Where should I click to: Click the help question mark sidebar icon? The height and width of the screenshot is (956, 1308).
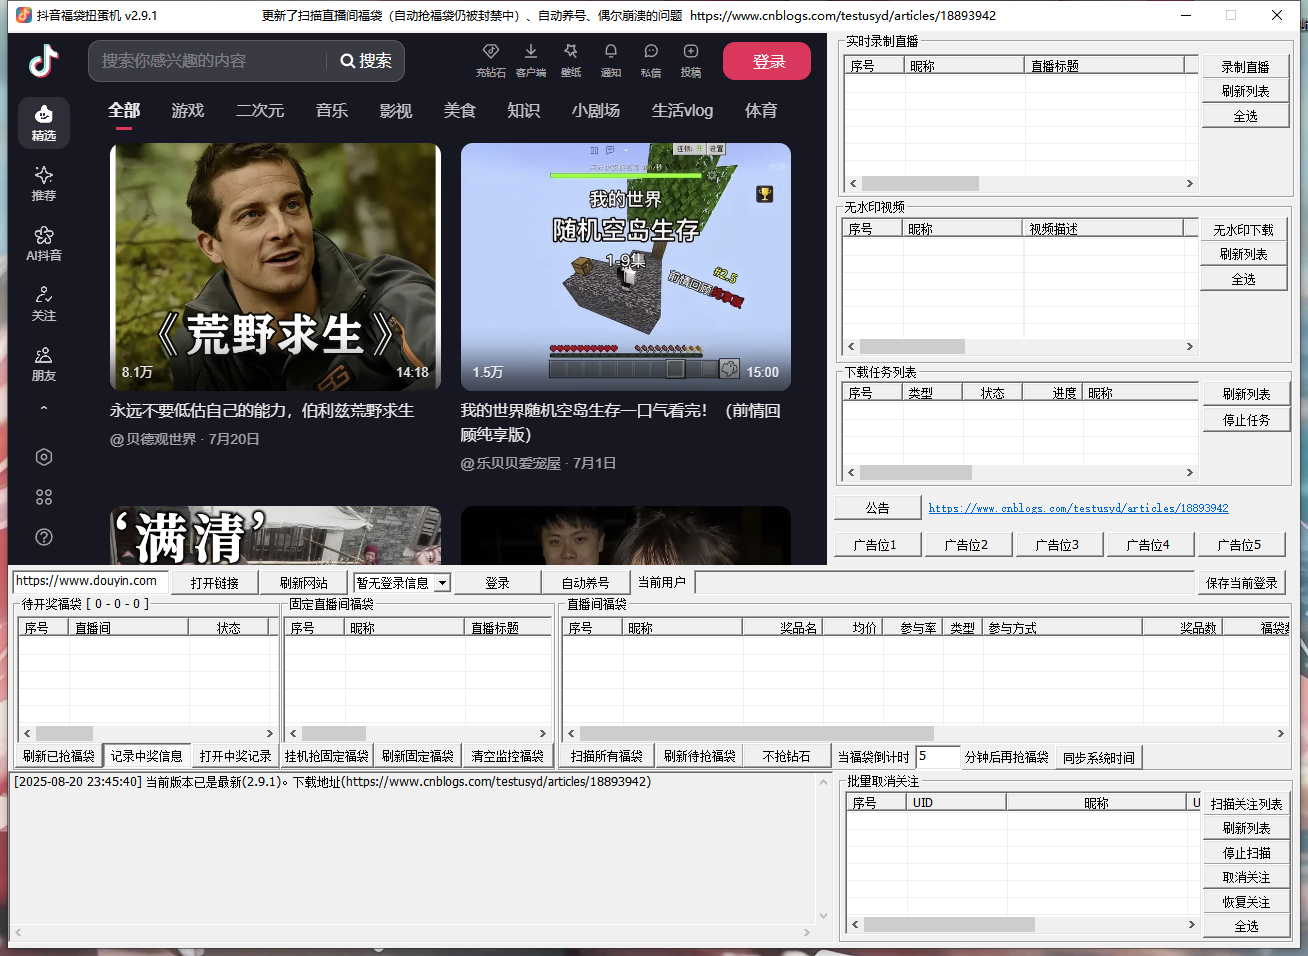(44, 537)
